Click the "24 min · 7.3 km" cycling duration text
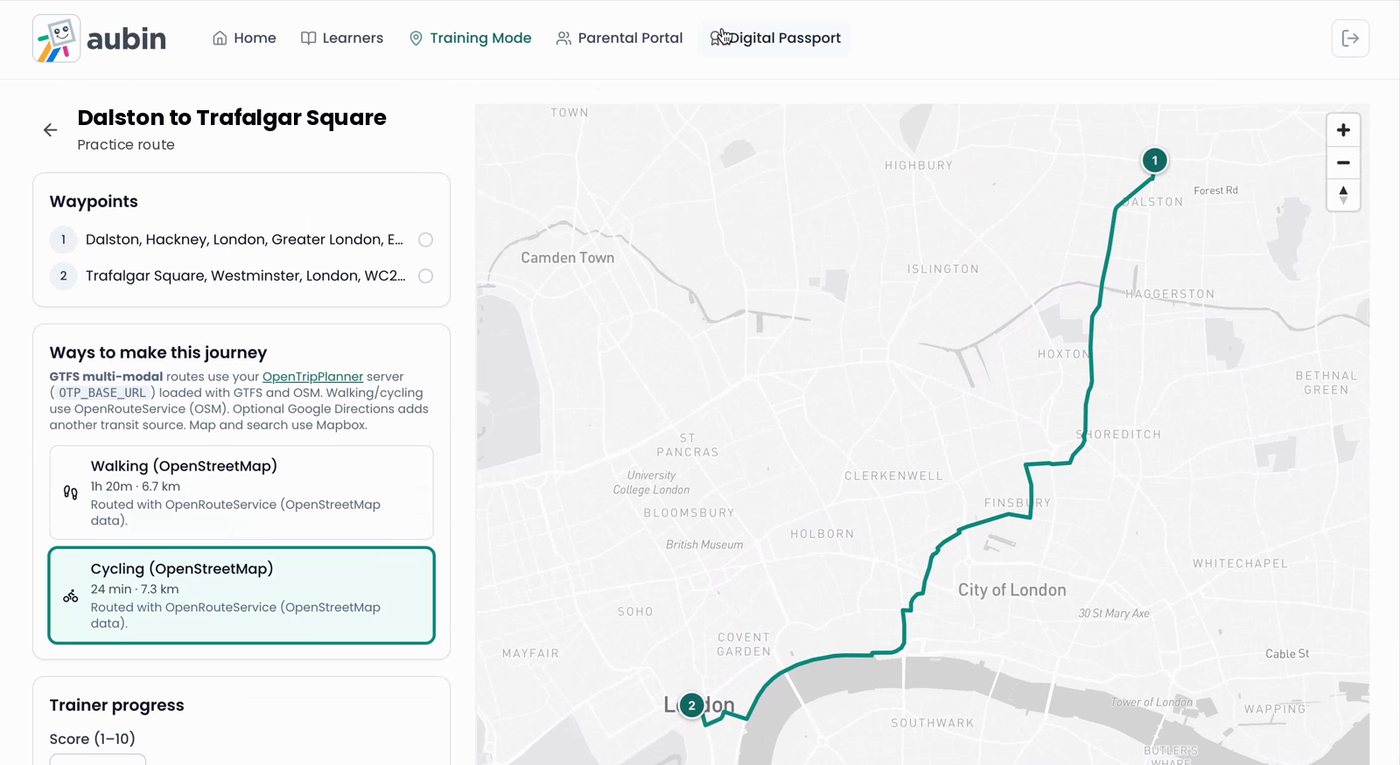 [x=135, y=589]
